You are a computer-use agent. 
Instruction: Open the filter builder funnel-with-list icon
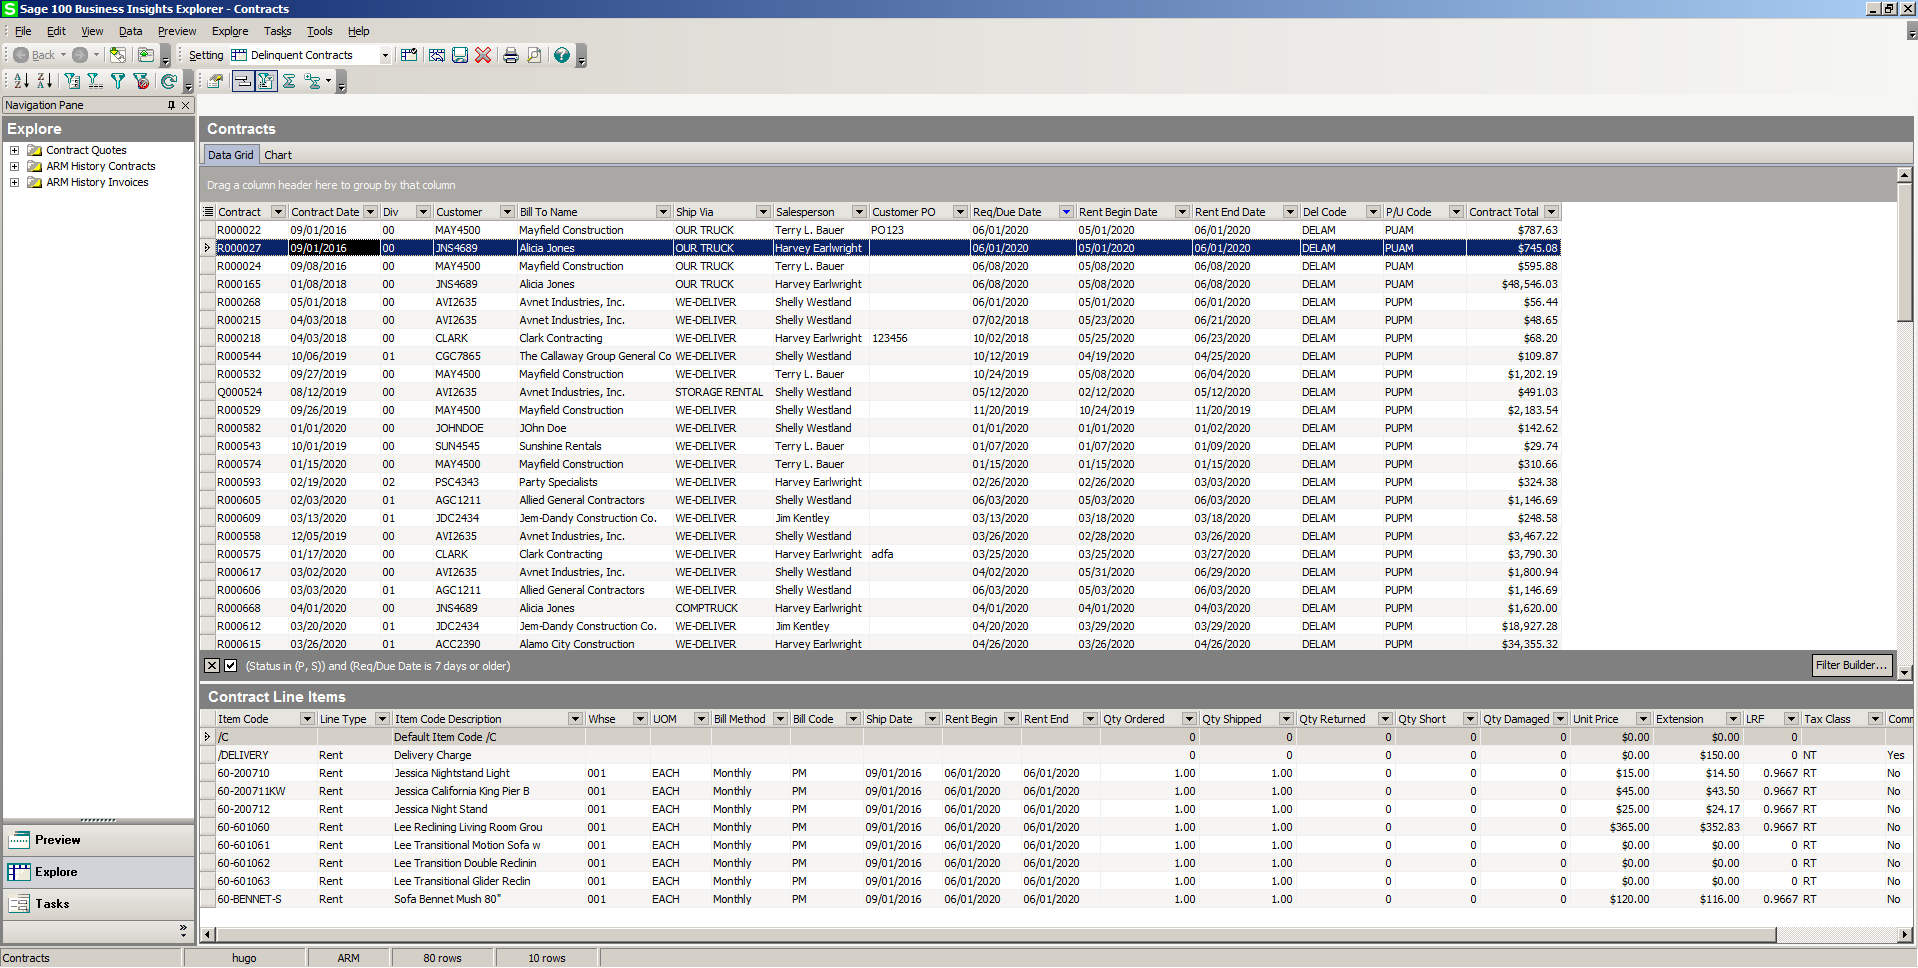pos(72,81)
